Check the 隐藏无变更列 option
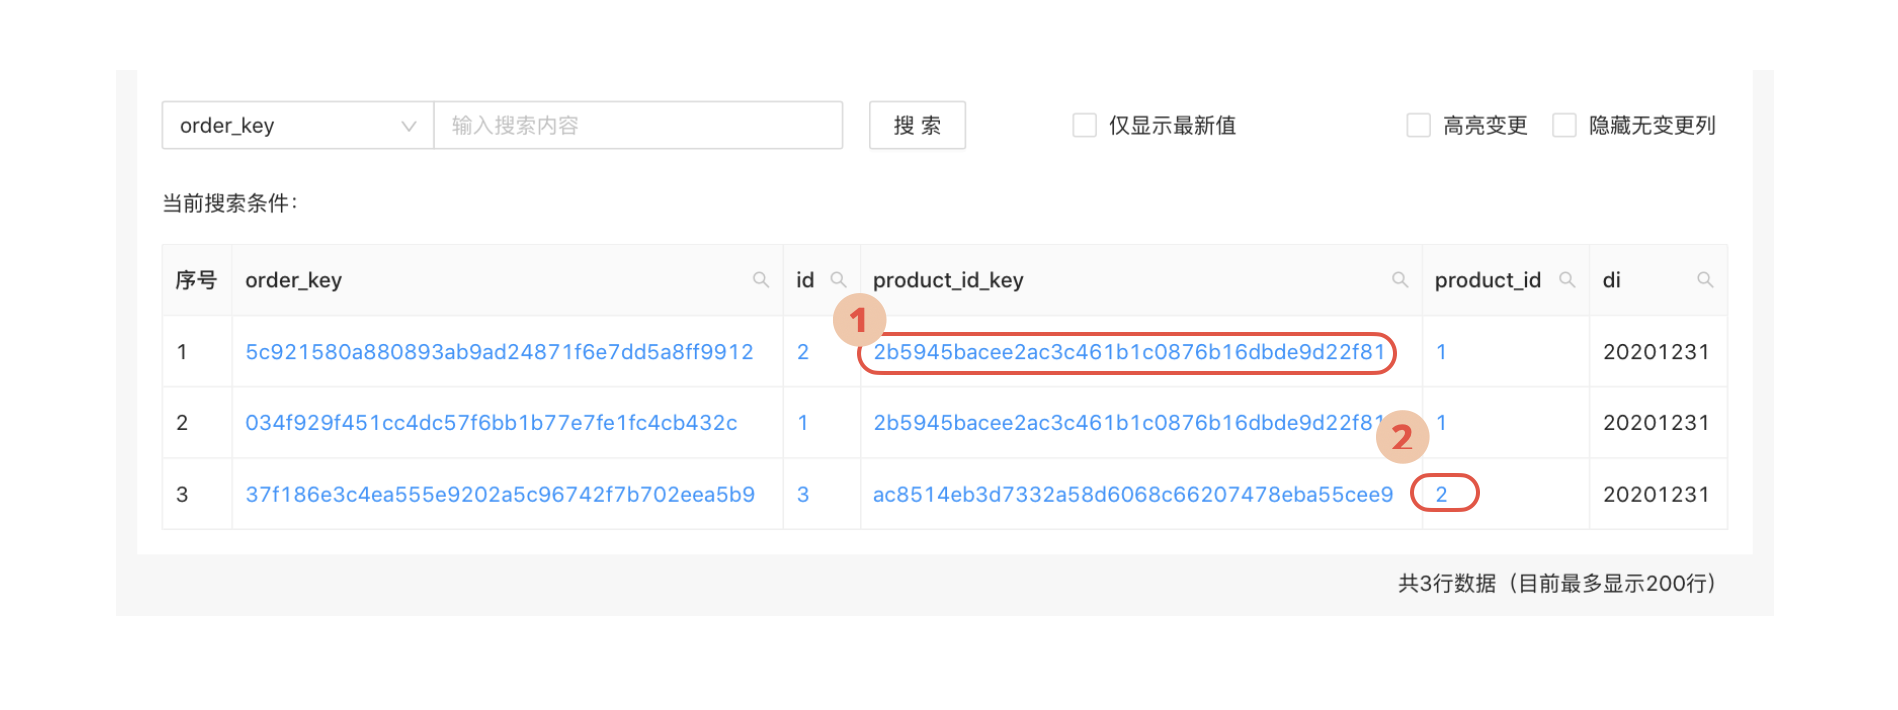1898x710 pixels. (1564, 125)
